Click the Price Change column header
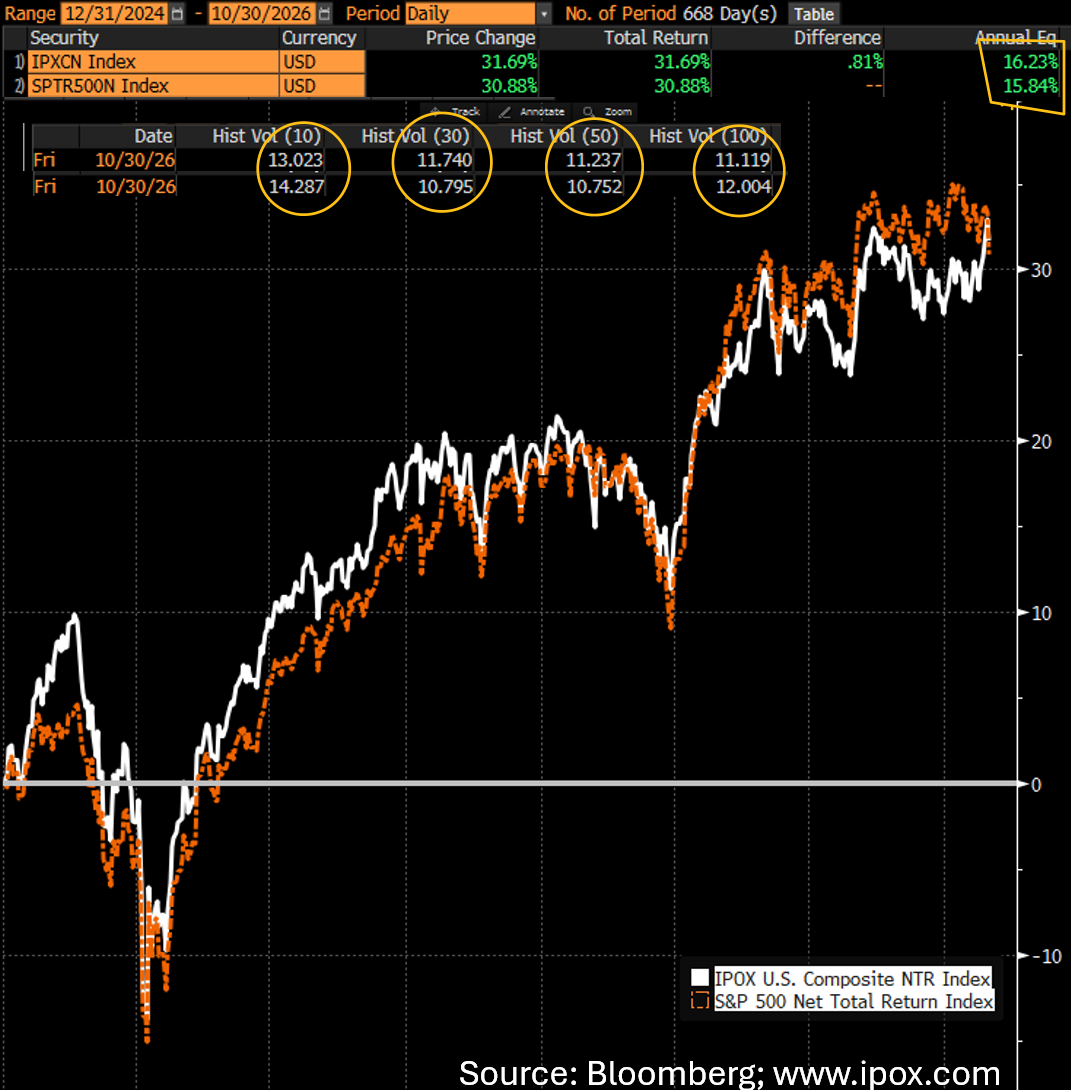 click(x=480, y=38)
